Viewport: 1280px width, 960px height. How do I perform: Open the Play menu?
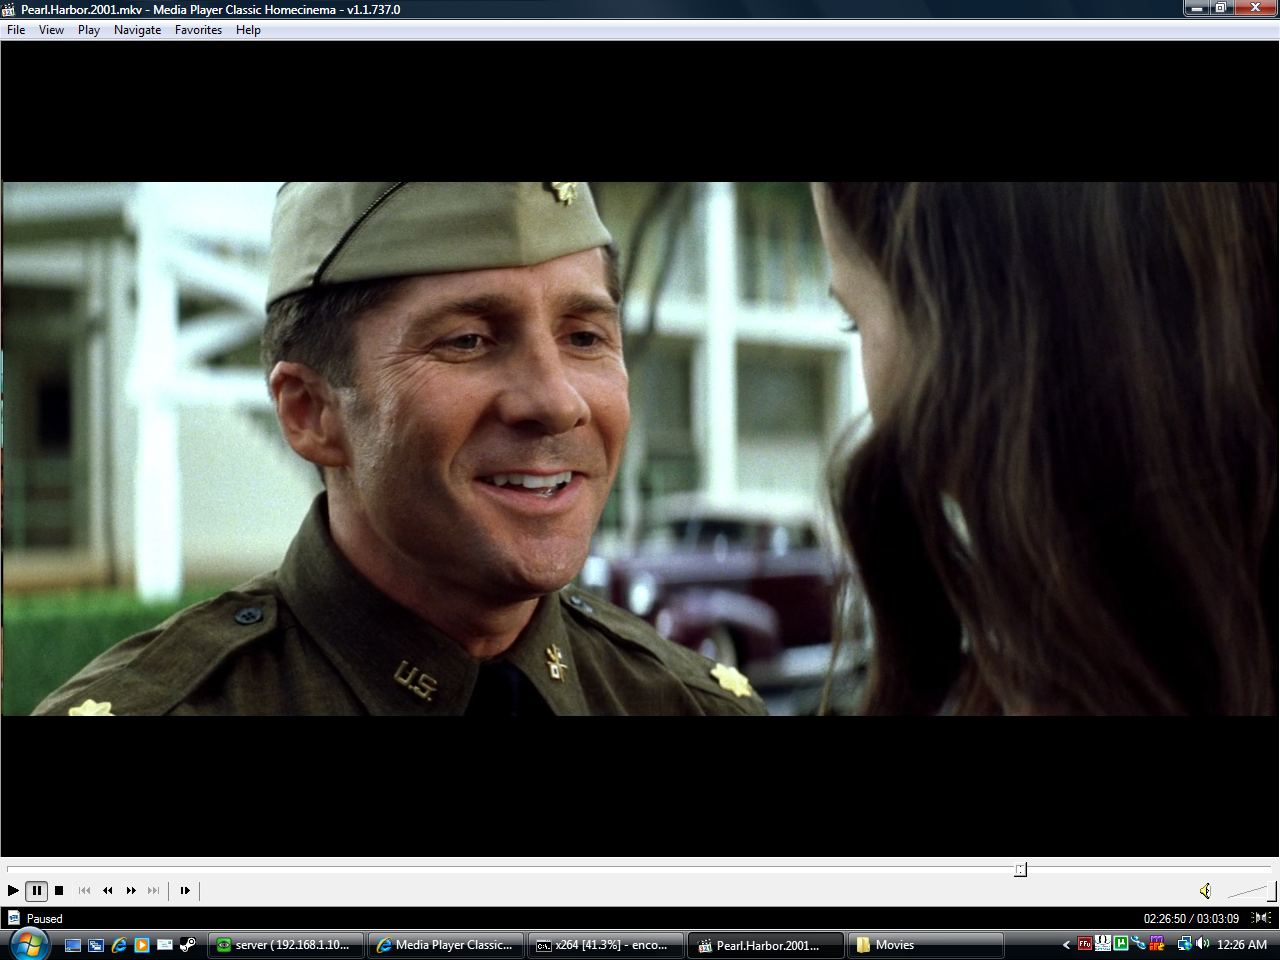coord(89,30)
